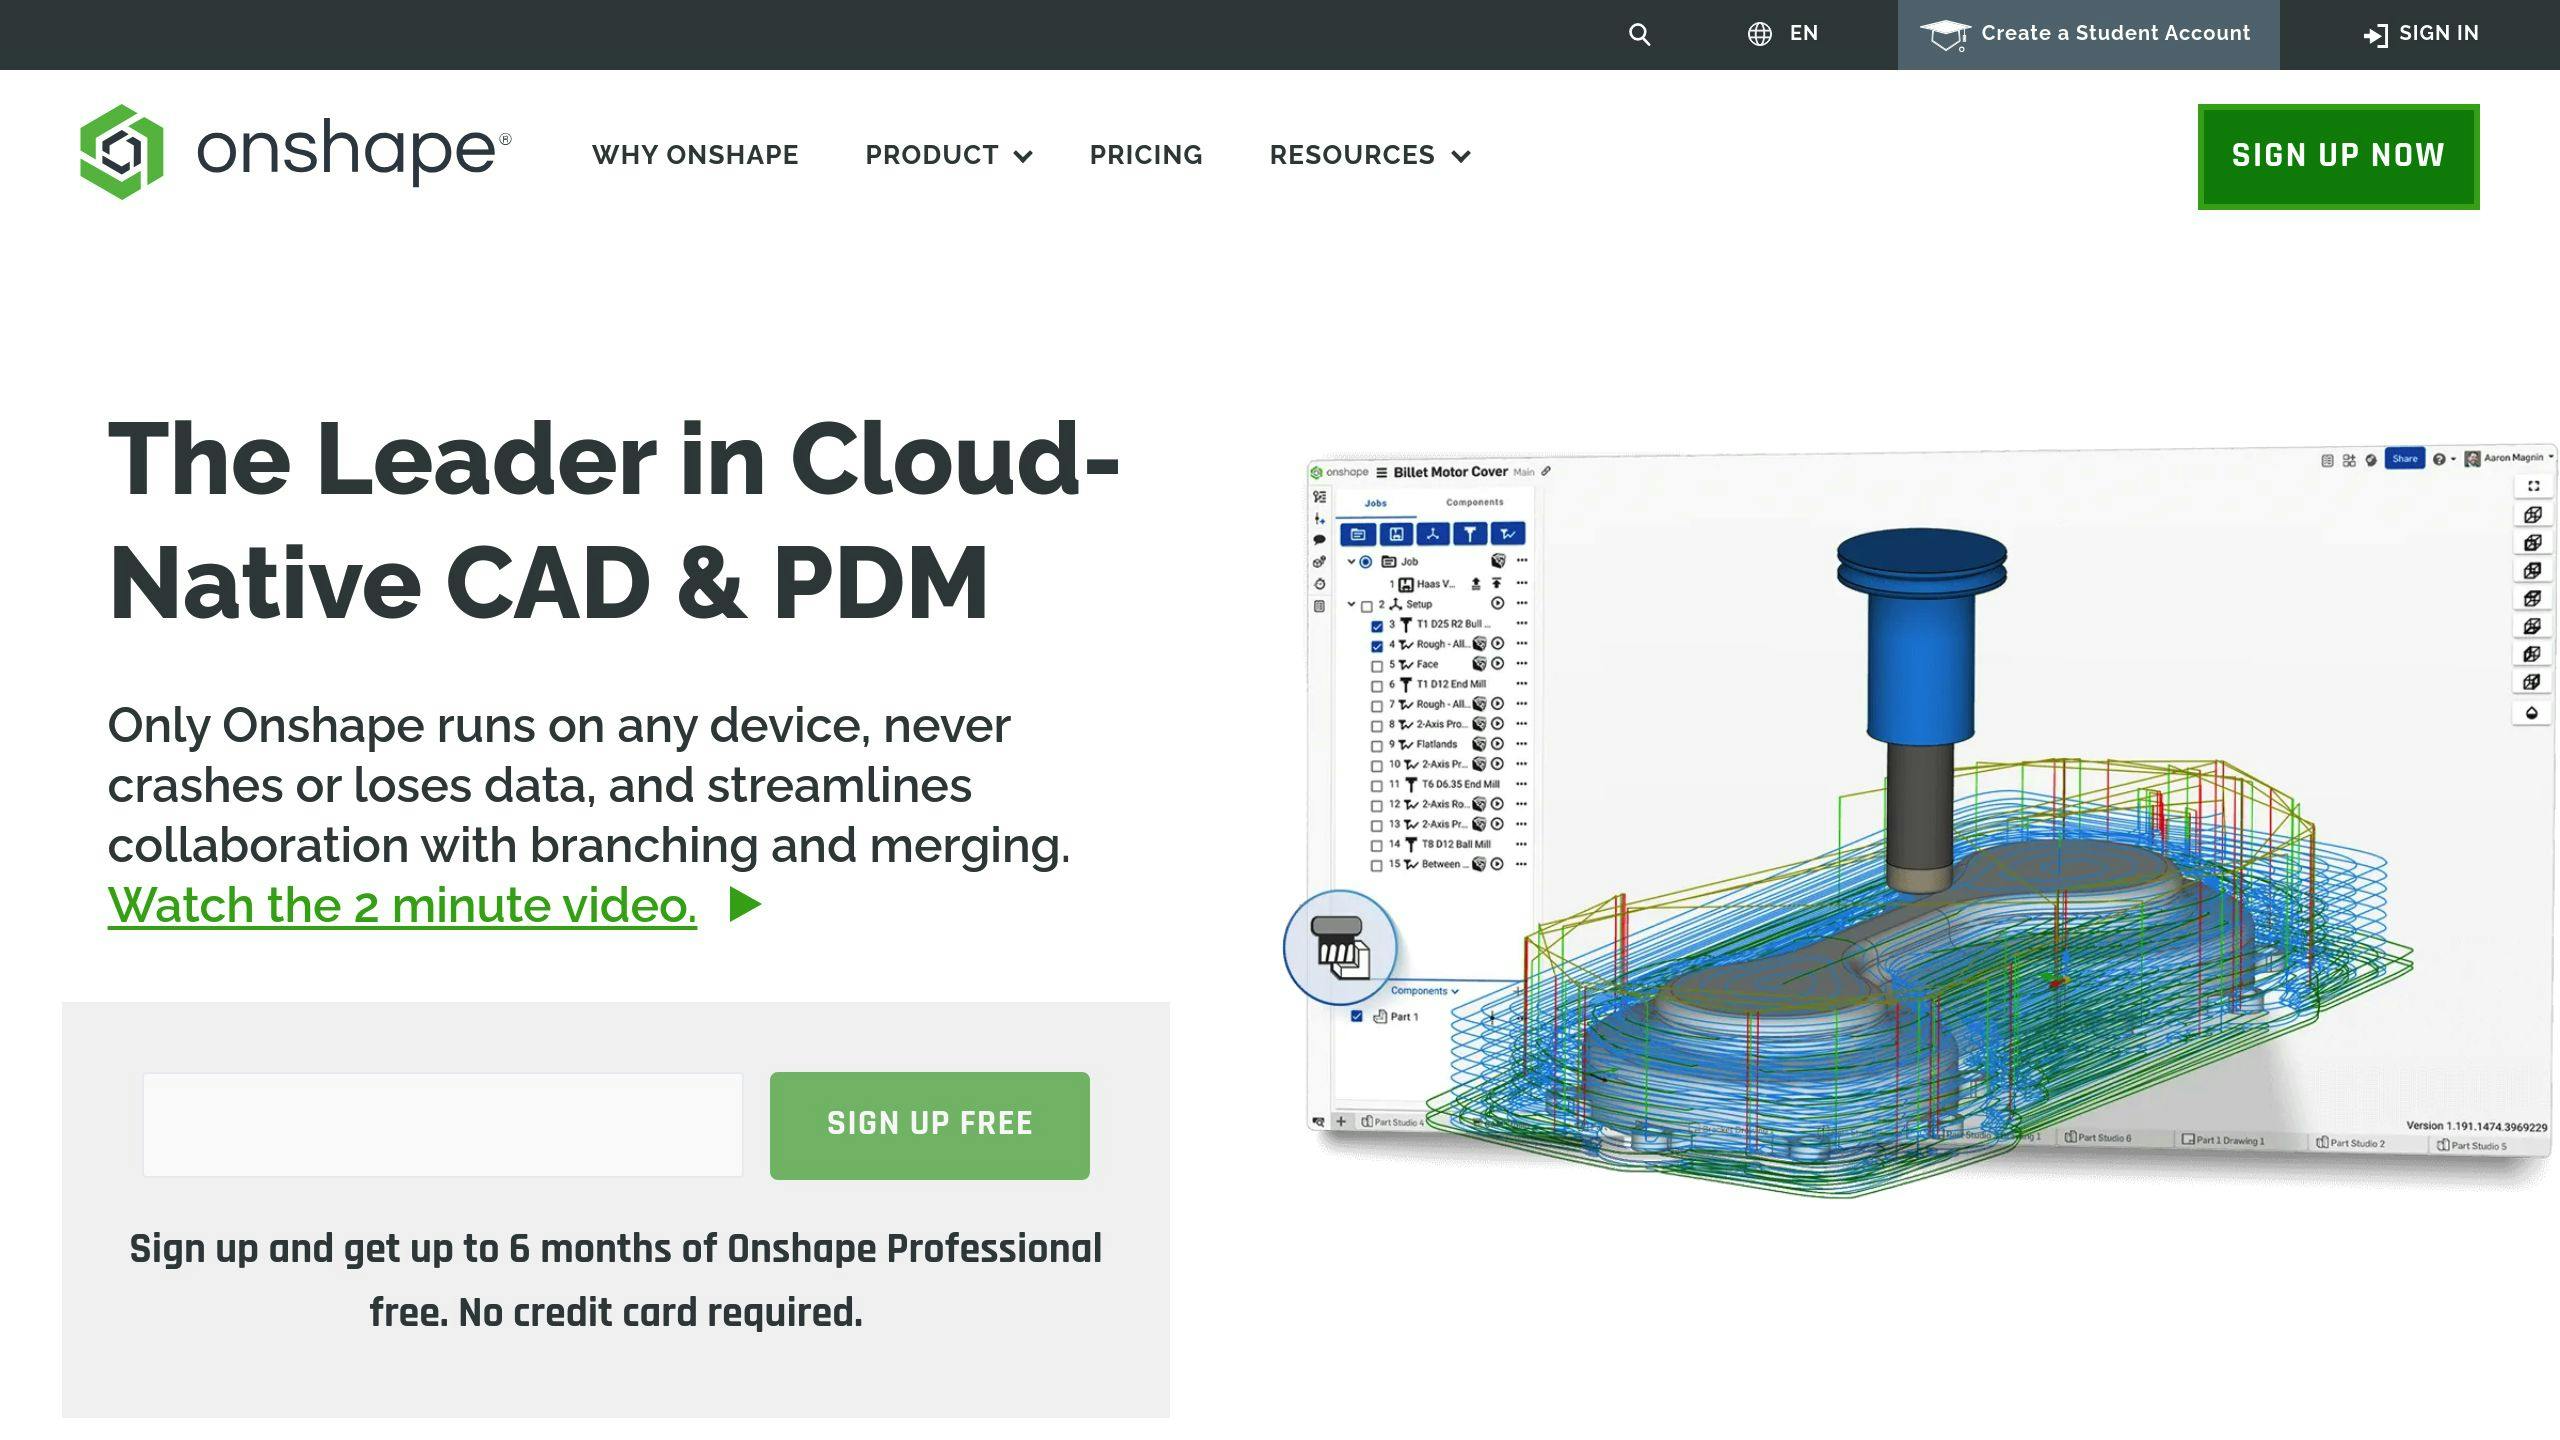Click the globe/language icon near EN

click(x=1756, y=33)
